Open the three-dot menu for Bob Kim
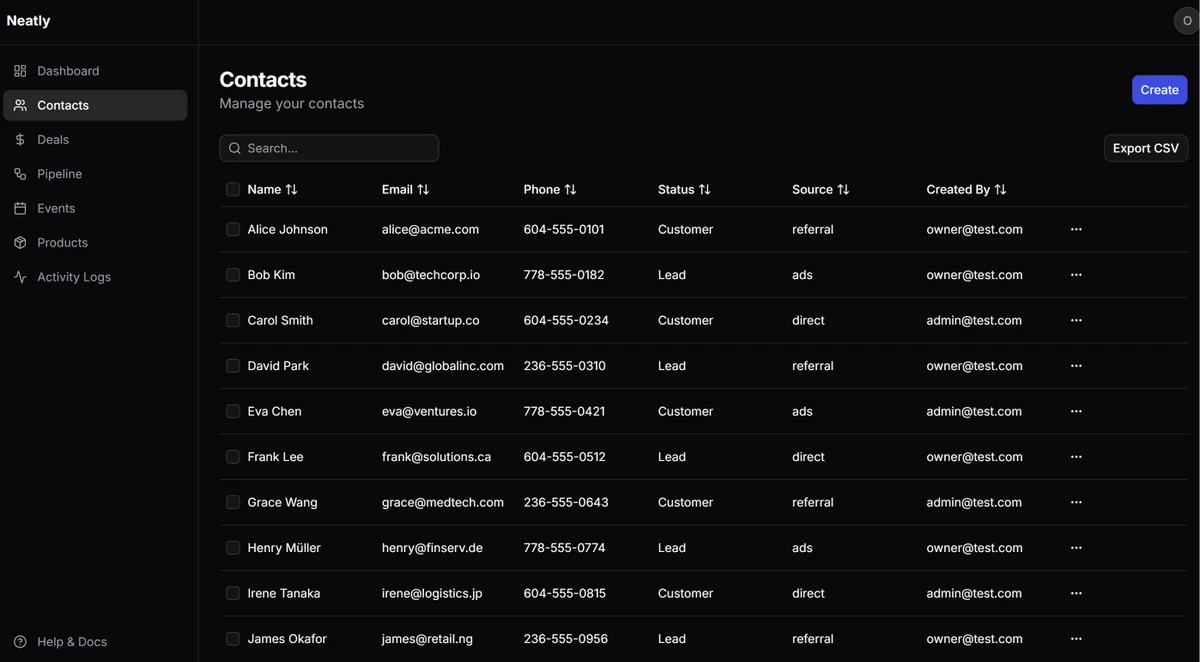Image resolution: width=1200 pixels, height=662 pixels. (x=1076, y=275)
